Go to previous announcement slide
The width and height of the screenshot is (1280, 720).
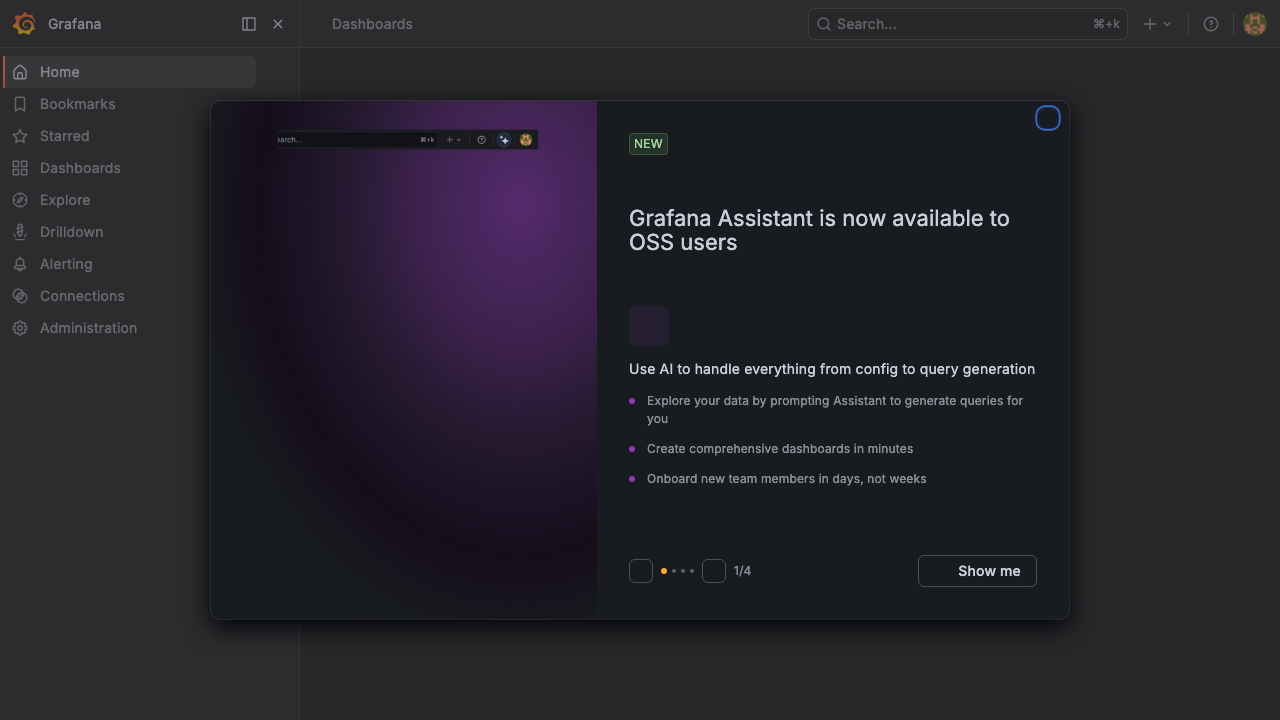[x=641, y=571]
